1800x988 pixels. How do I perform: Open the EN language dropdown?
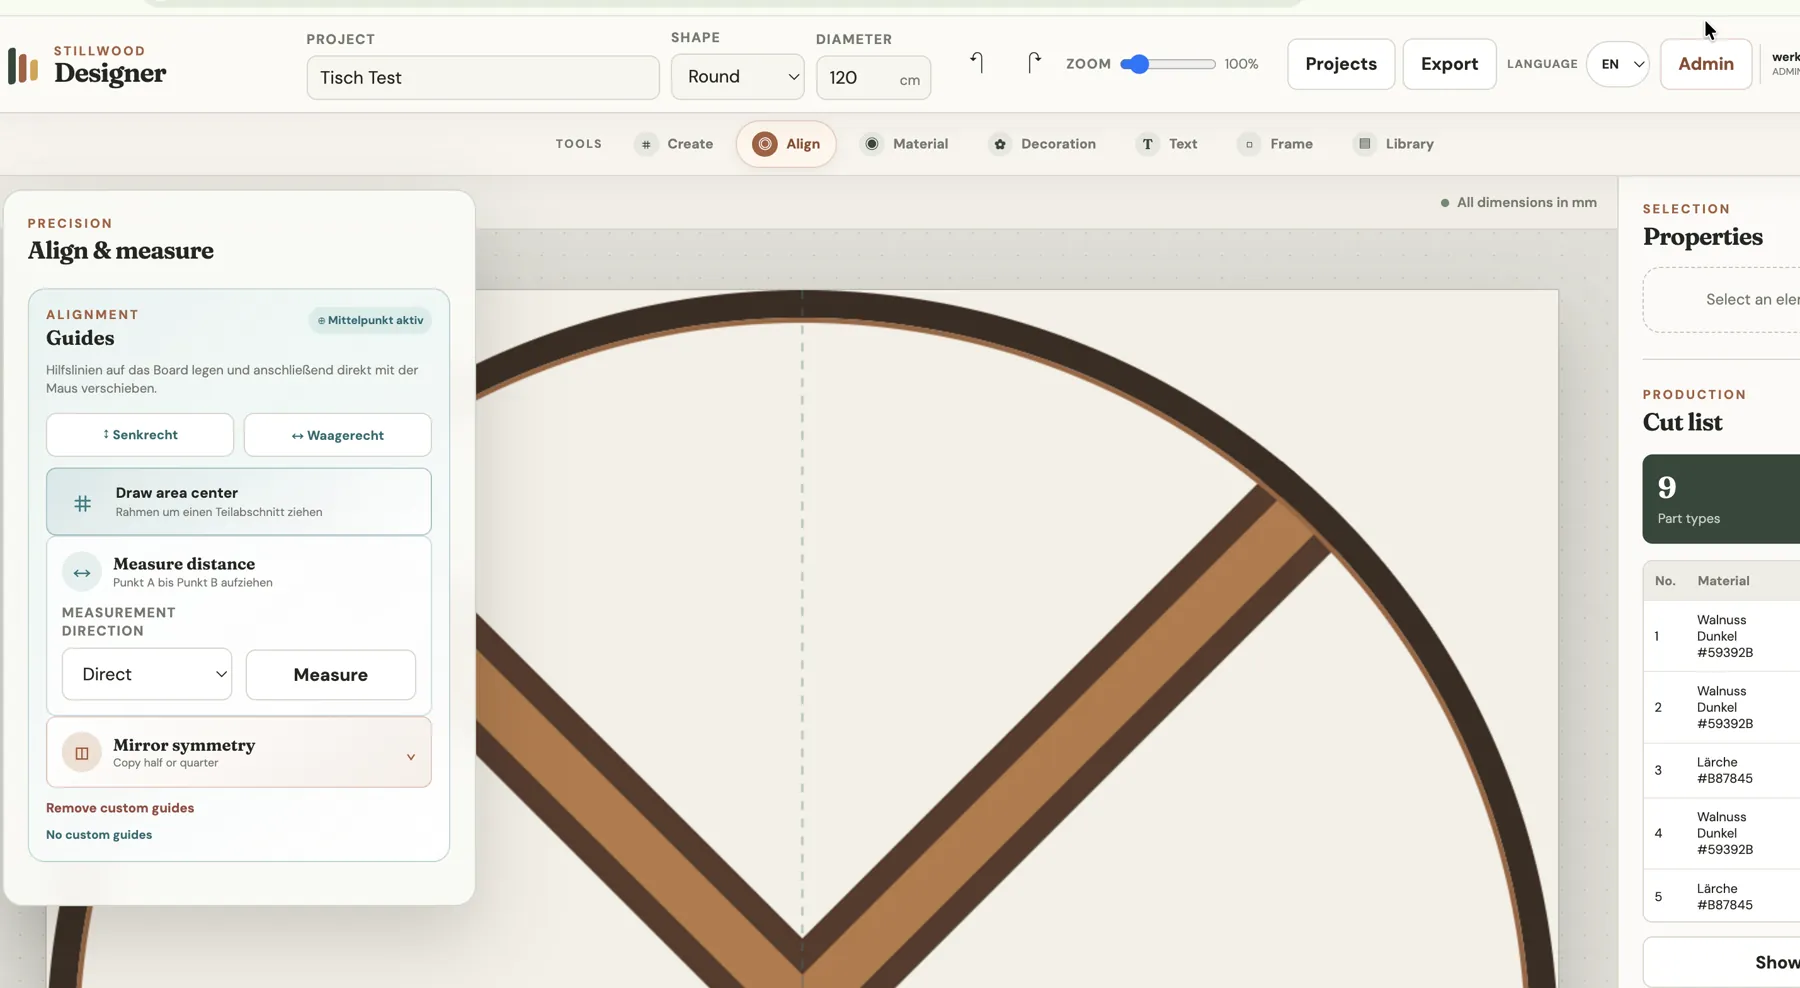(x=1618, y=64)
